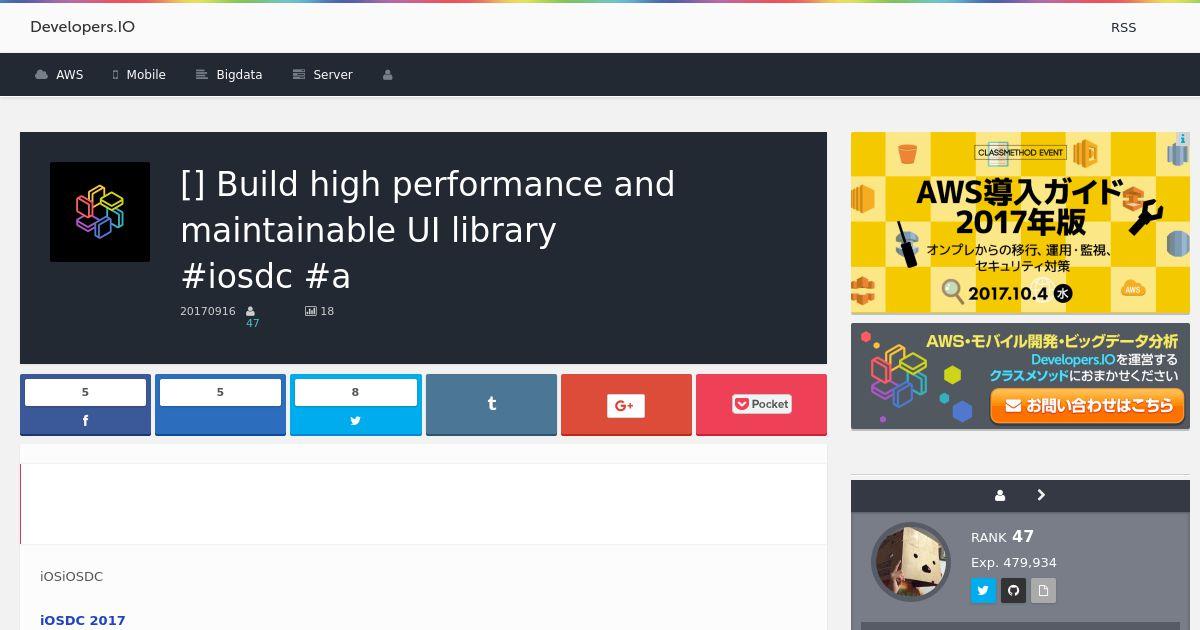Open the RSS feed link
This screenshot has width=1200, height=630.
tap(1123, 28)
